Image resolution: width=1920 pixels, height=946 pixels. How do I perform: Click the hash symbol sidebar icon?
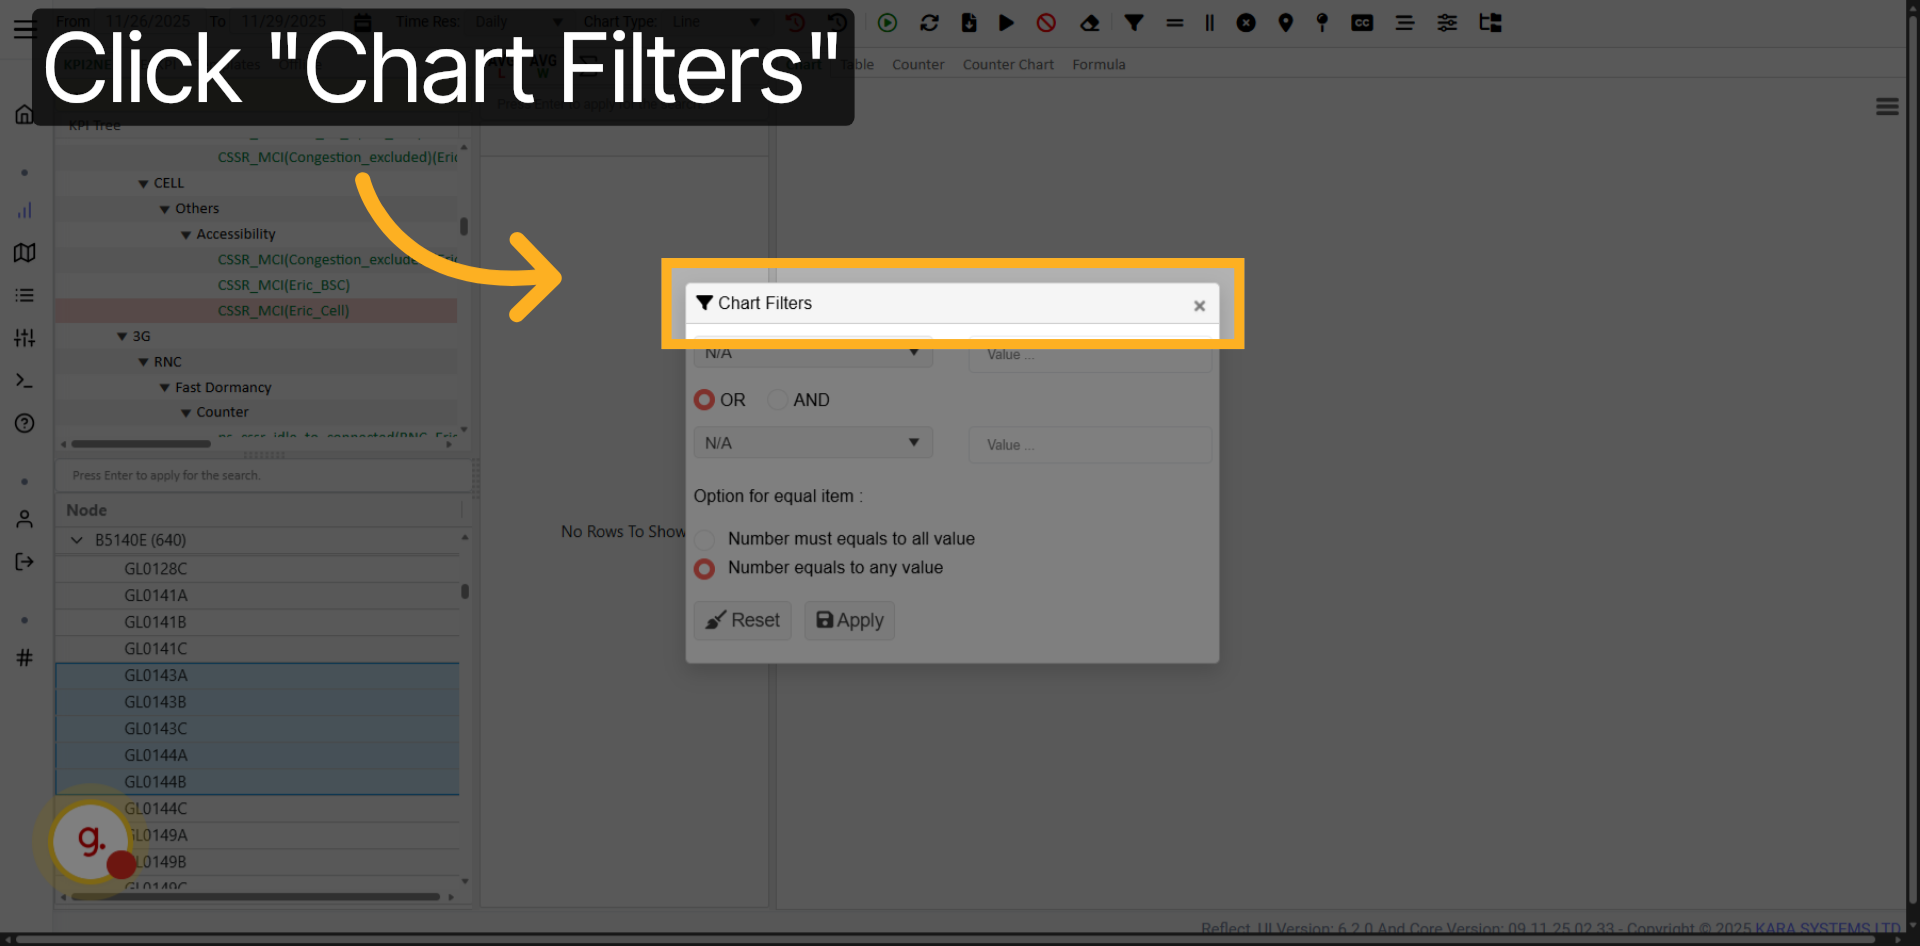(24, 657)
